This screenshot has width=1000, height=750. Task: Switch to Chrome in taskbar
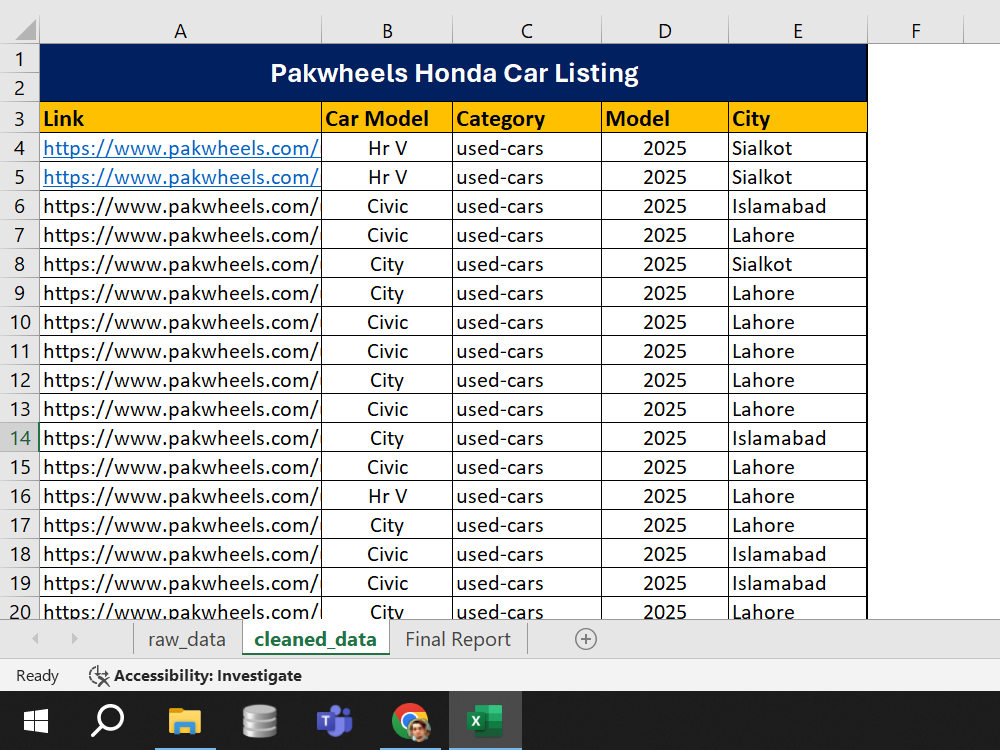pos(410,722)
